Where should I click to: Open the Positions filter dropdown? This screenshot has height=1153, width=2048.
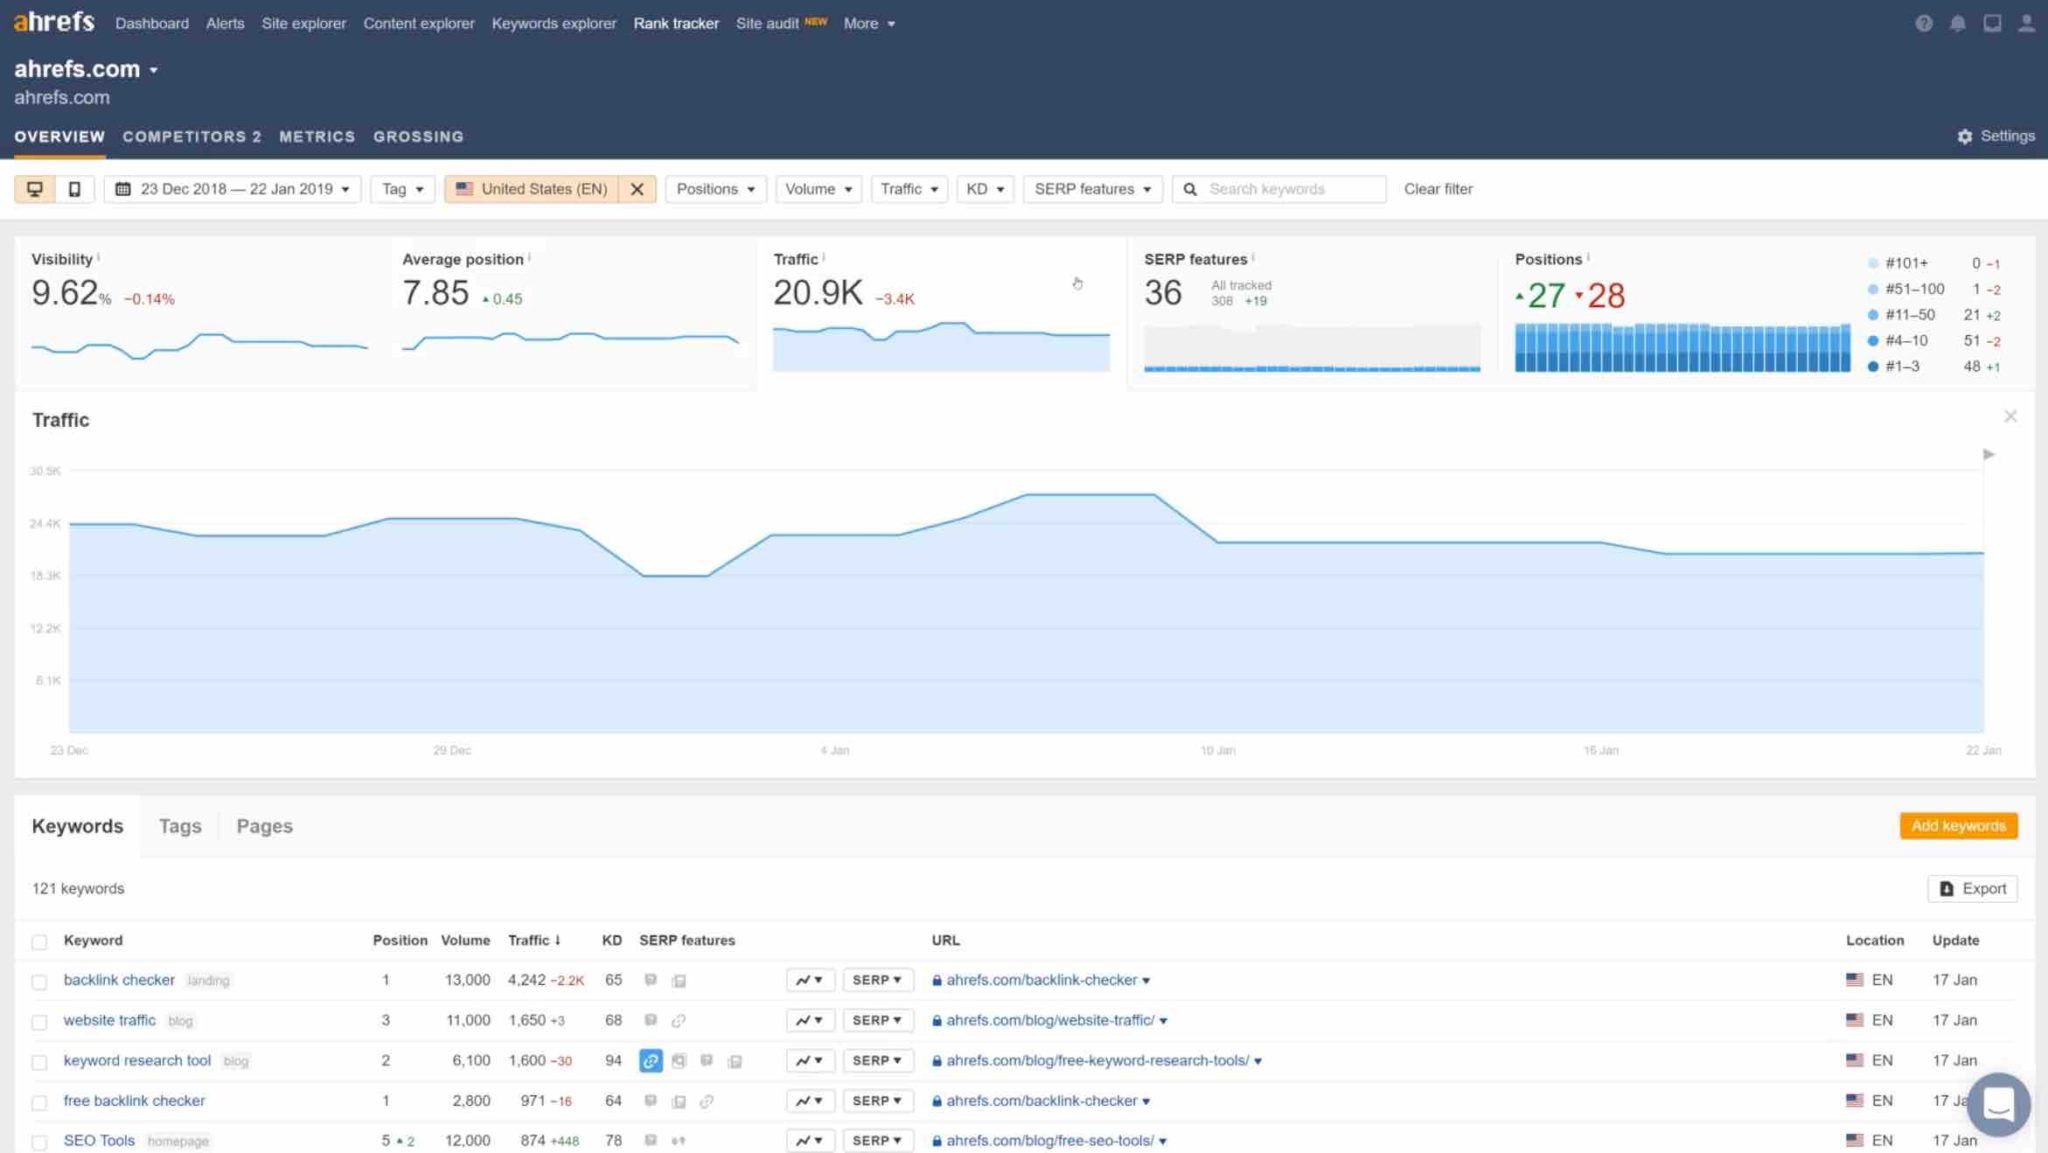715,189
